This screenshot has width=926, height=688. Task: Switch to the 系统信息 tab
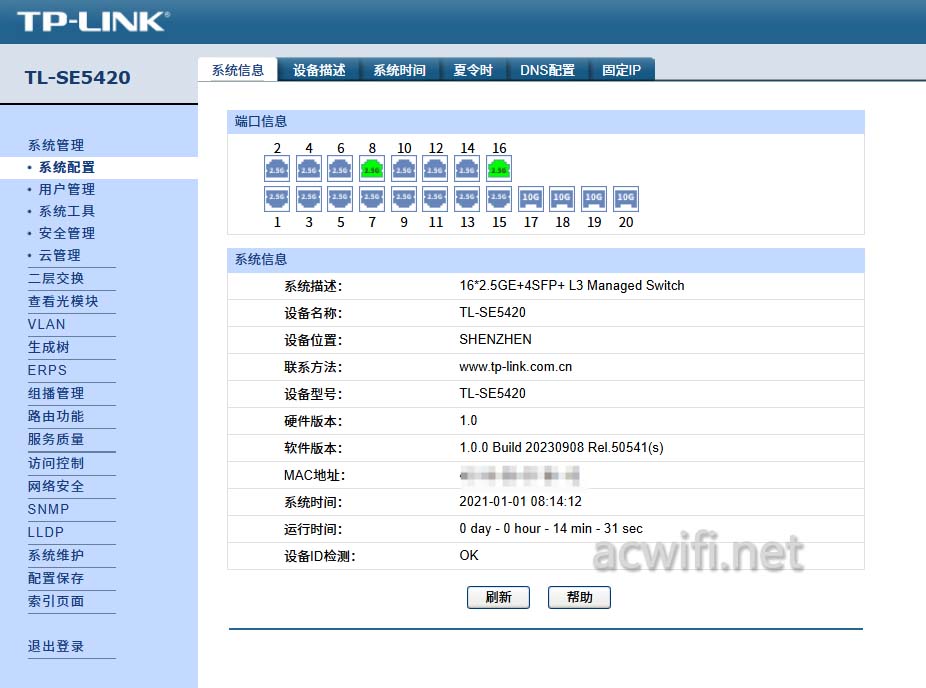pyautogui.click(x=237, y=70)
